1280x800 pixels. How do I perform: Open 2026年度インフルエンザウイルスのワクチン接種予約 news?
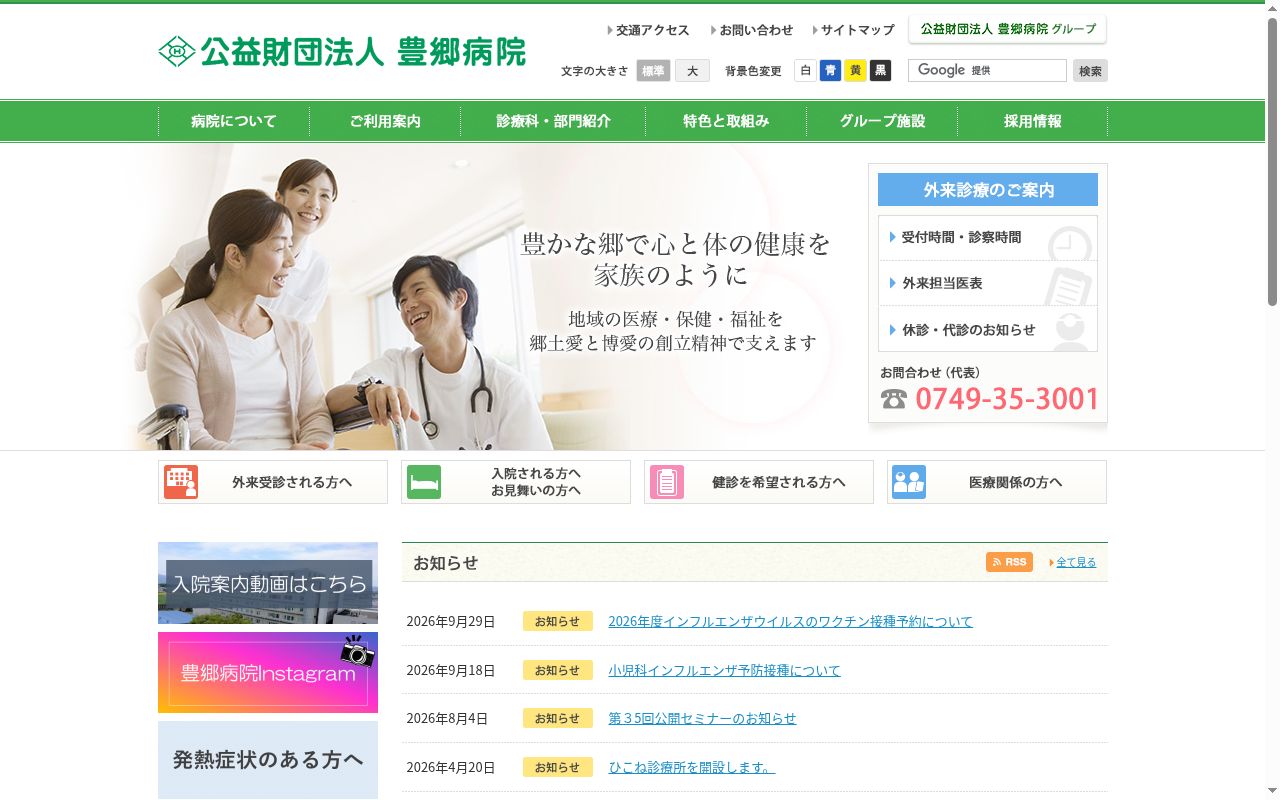coord(790,621)
